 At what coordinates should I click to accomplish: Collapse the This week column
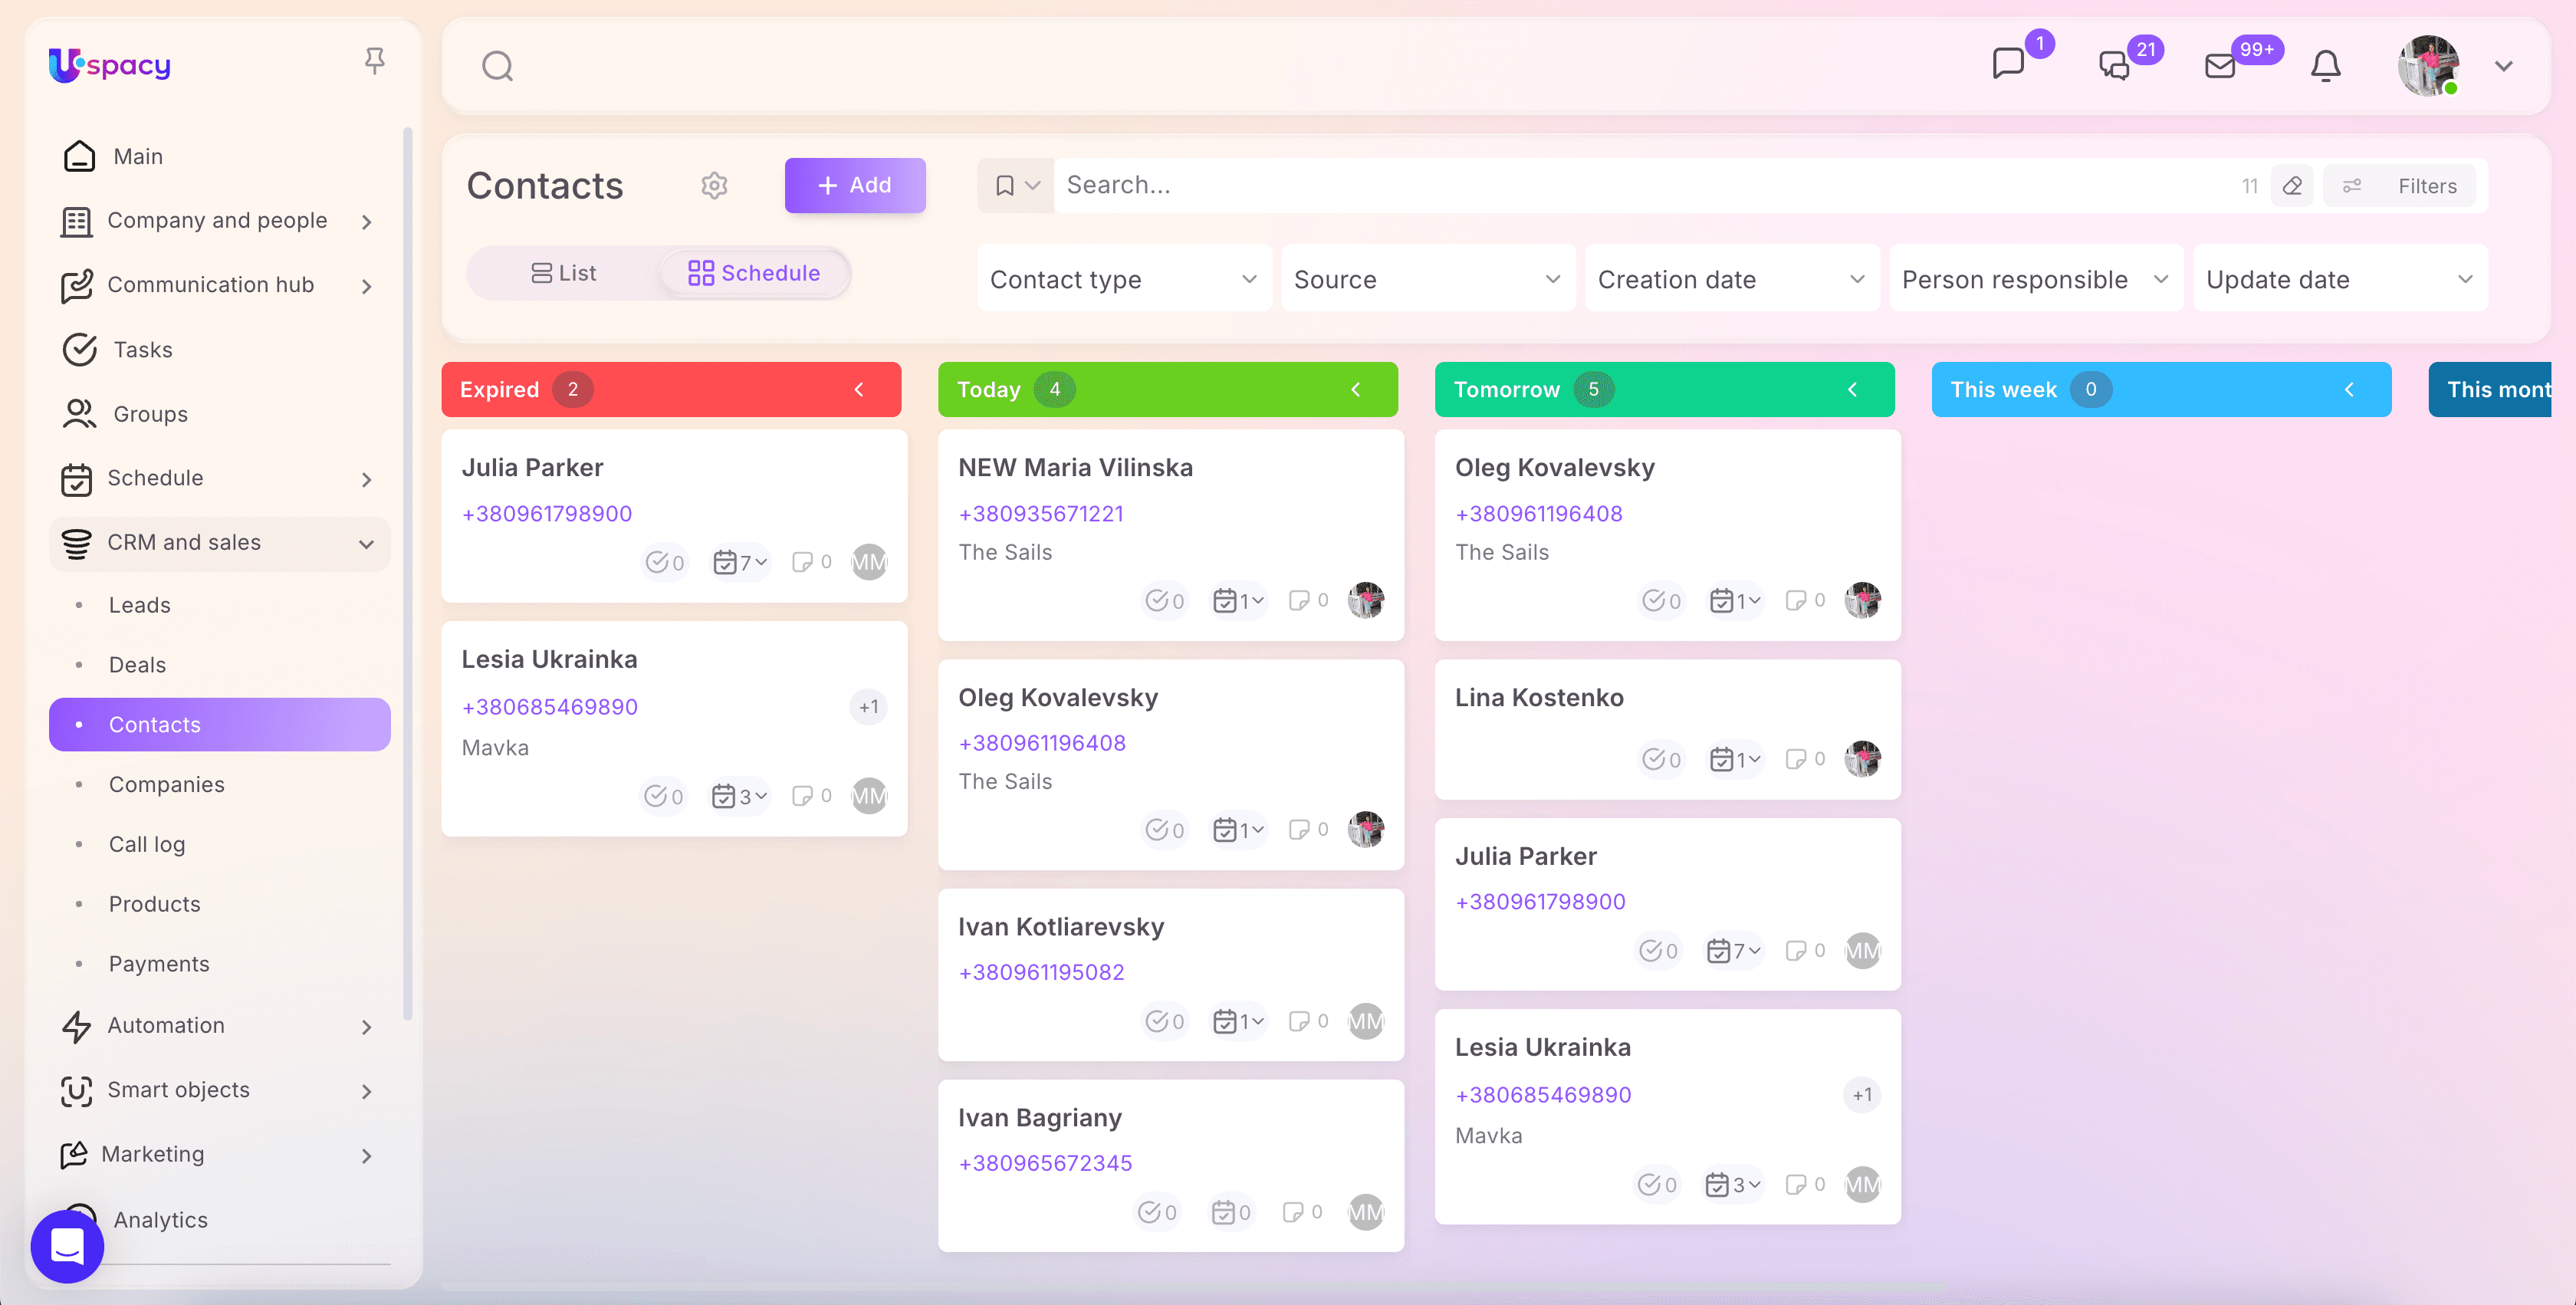tap(2349, 389)
